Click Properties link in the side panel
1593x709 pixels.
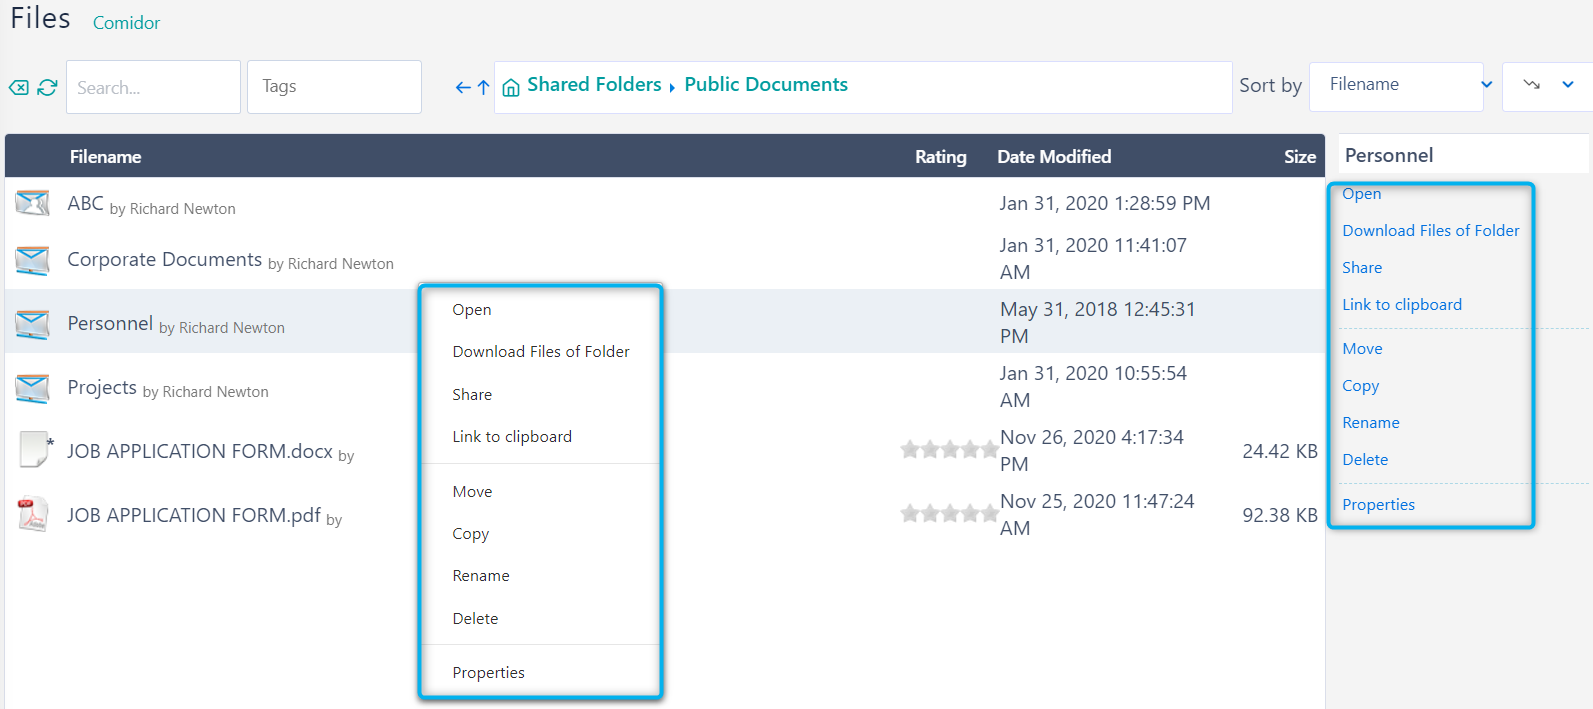[x=1378, y=505]
